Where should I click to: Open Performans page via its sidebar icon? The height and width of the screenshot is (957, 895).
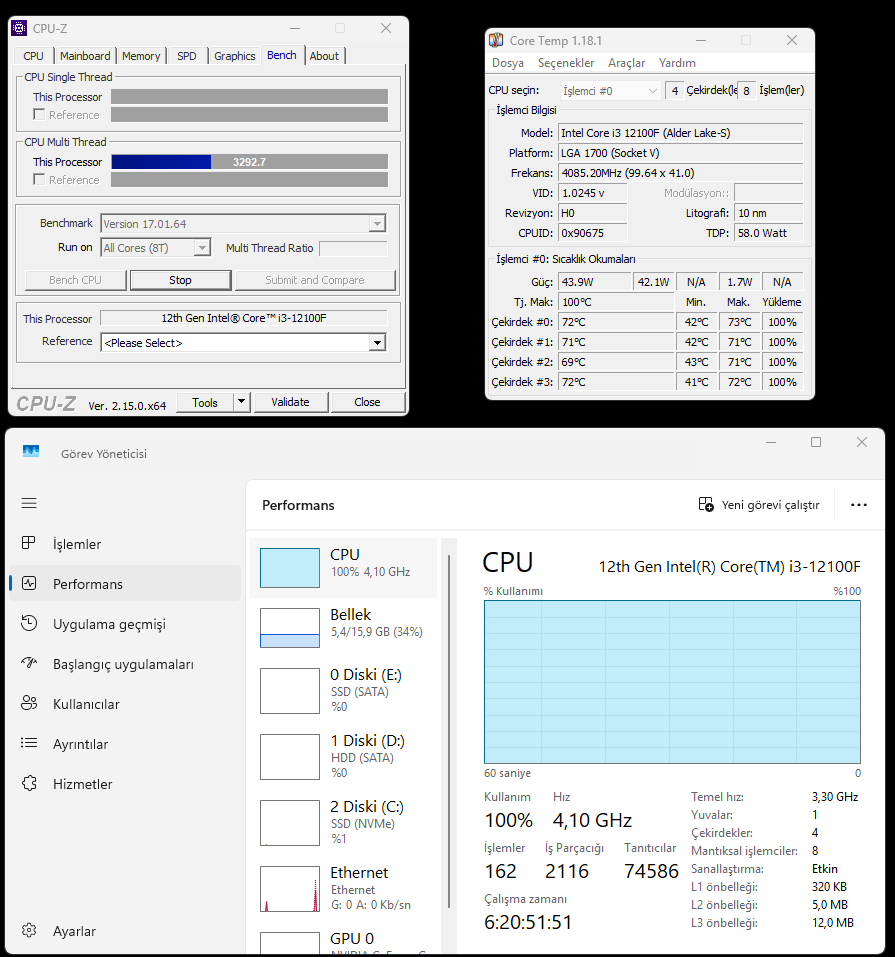29,583
